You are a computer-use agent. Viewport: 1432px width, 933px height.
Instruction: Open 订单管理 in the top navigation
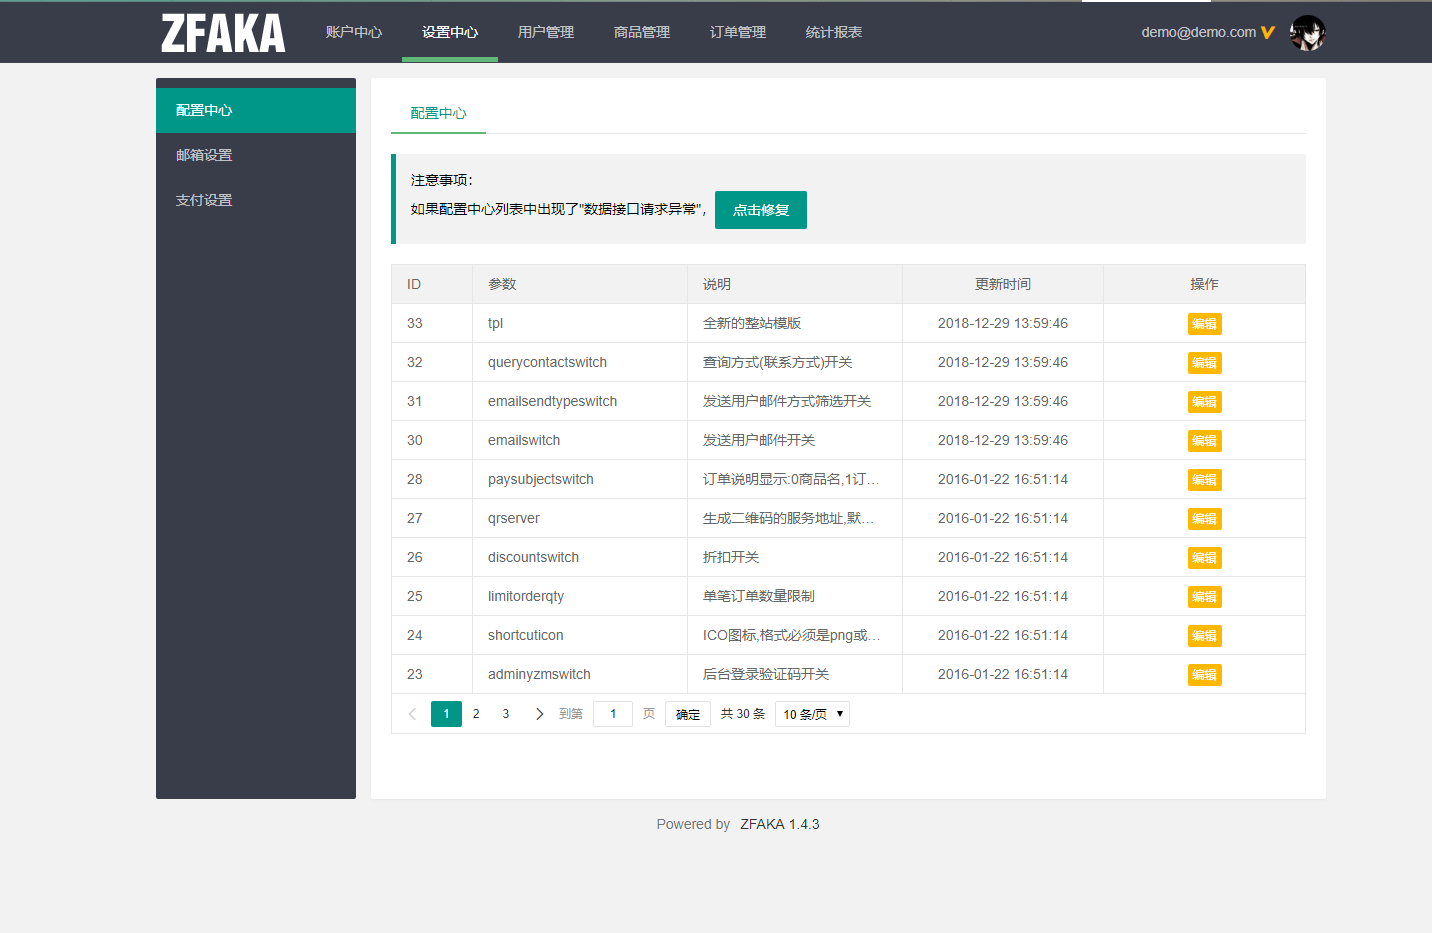[x=738, y=32]
